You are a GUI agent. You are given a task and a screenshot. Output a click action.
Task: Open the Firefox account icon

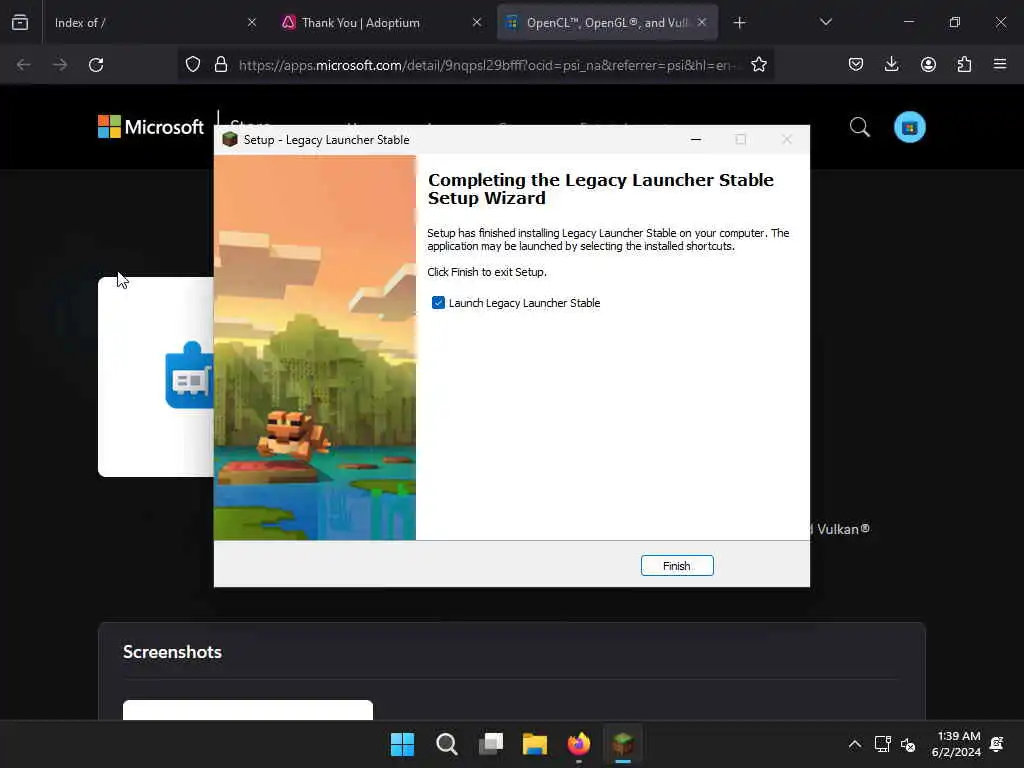(928, 65)
